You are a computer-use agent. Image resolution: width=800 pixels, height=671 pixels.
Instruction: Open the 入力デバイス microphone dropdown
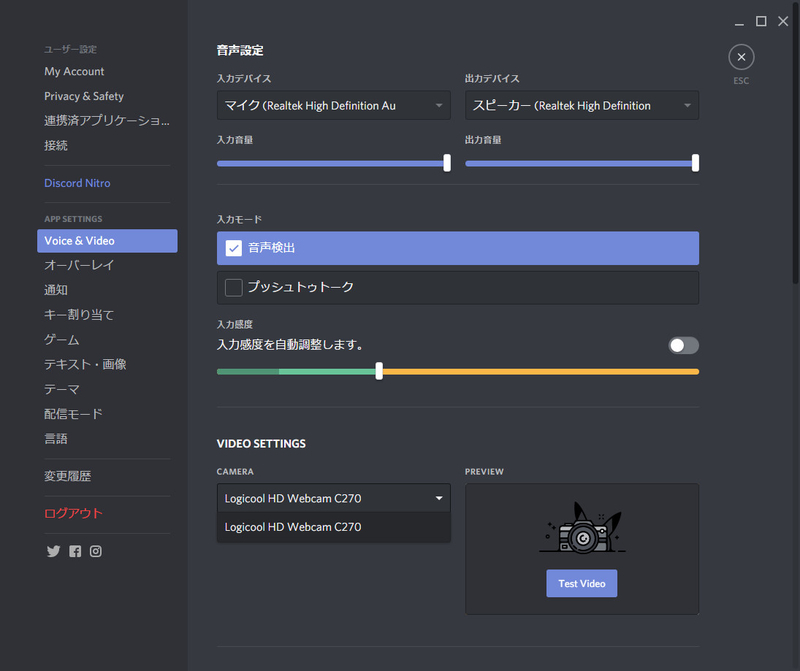[x=334, y=106]
